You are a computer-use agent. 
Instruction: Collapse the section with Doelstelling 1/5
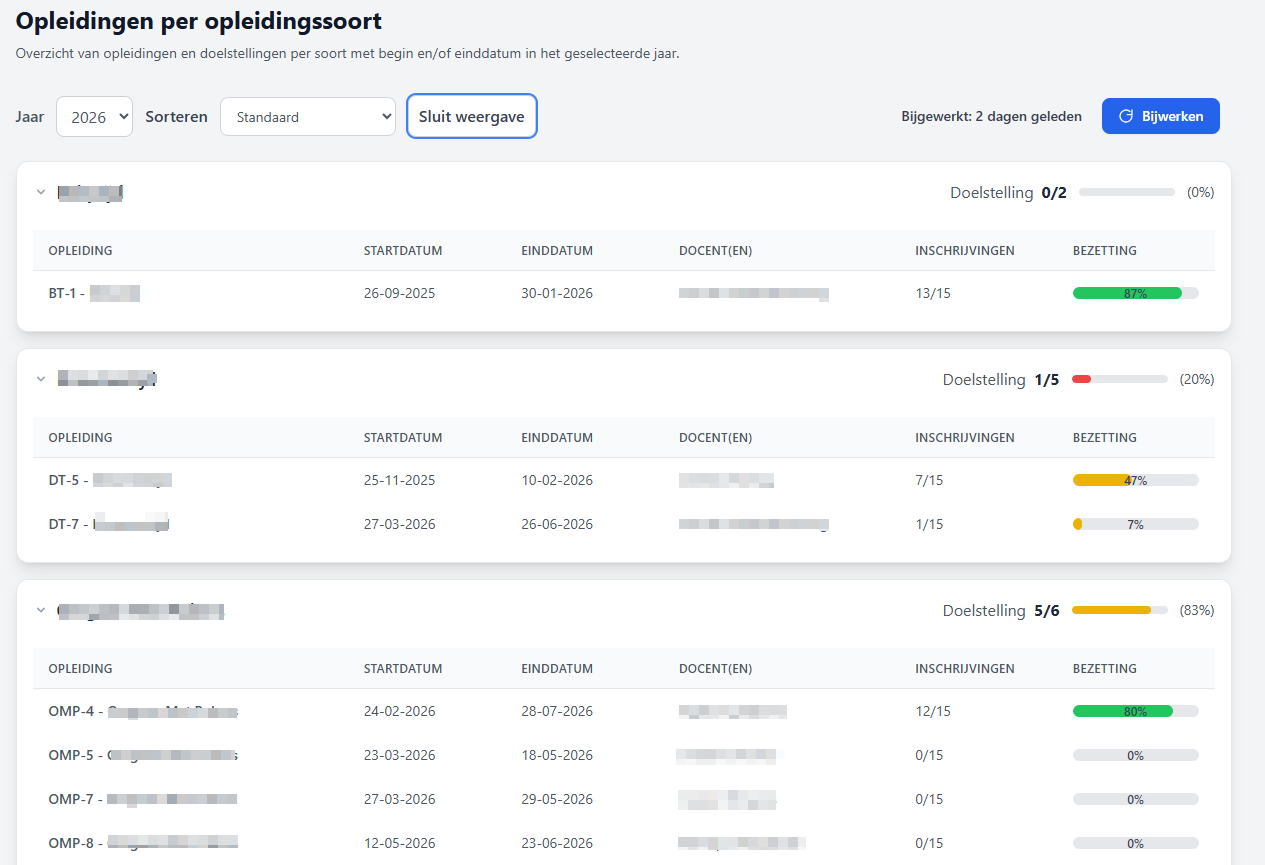[41, 379]
